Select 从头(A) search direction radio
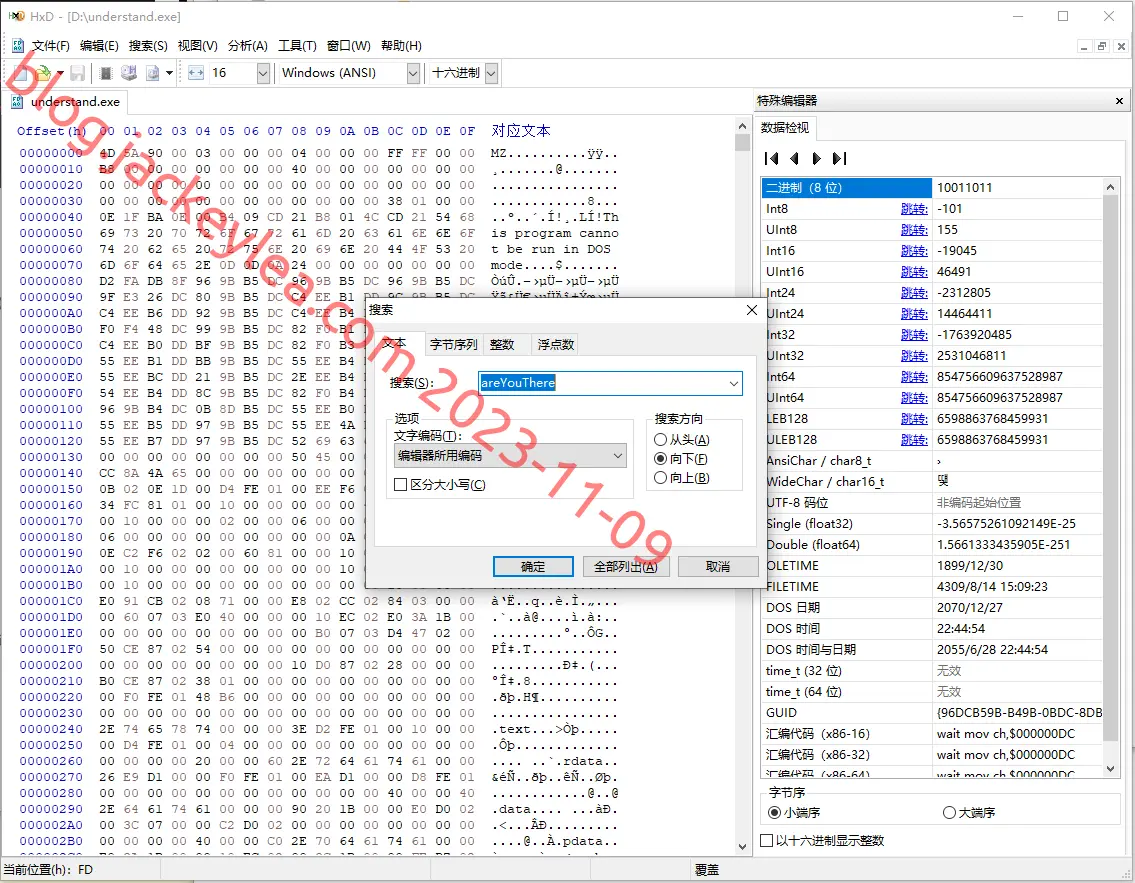 coord(660,440)
